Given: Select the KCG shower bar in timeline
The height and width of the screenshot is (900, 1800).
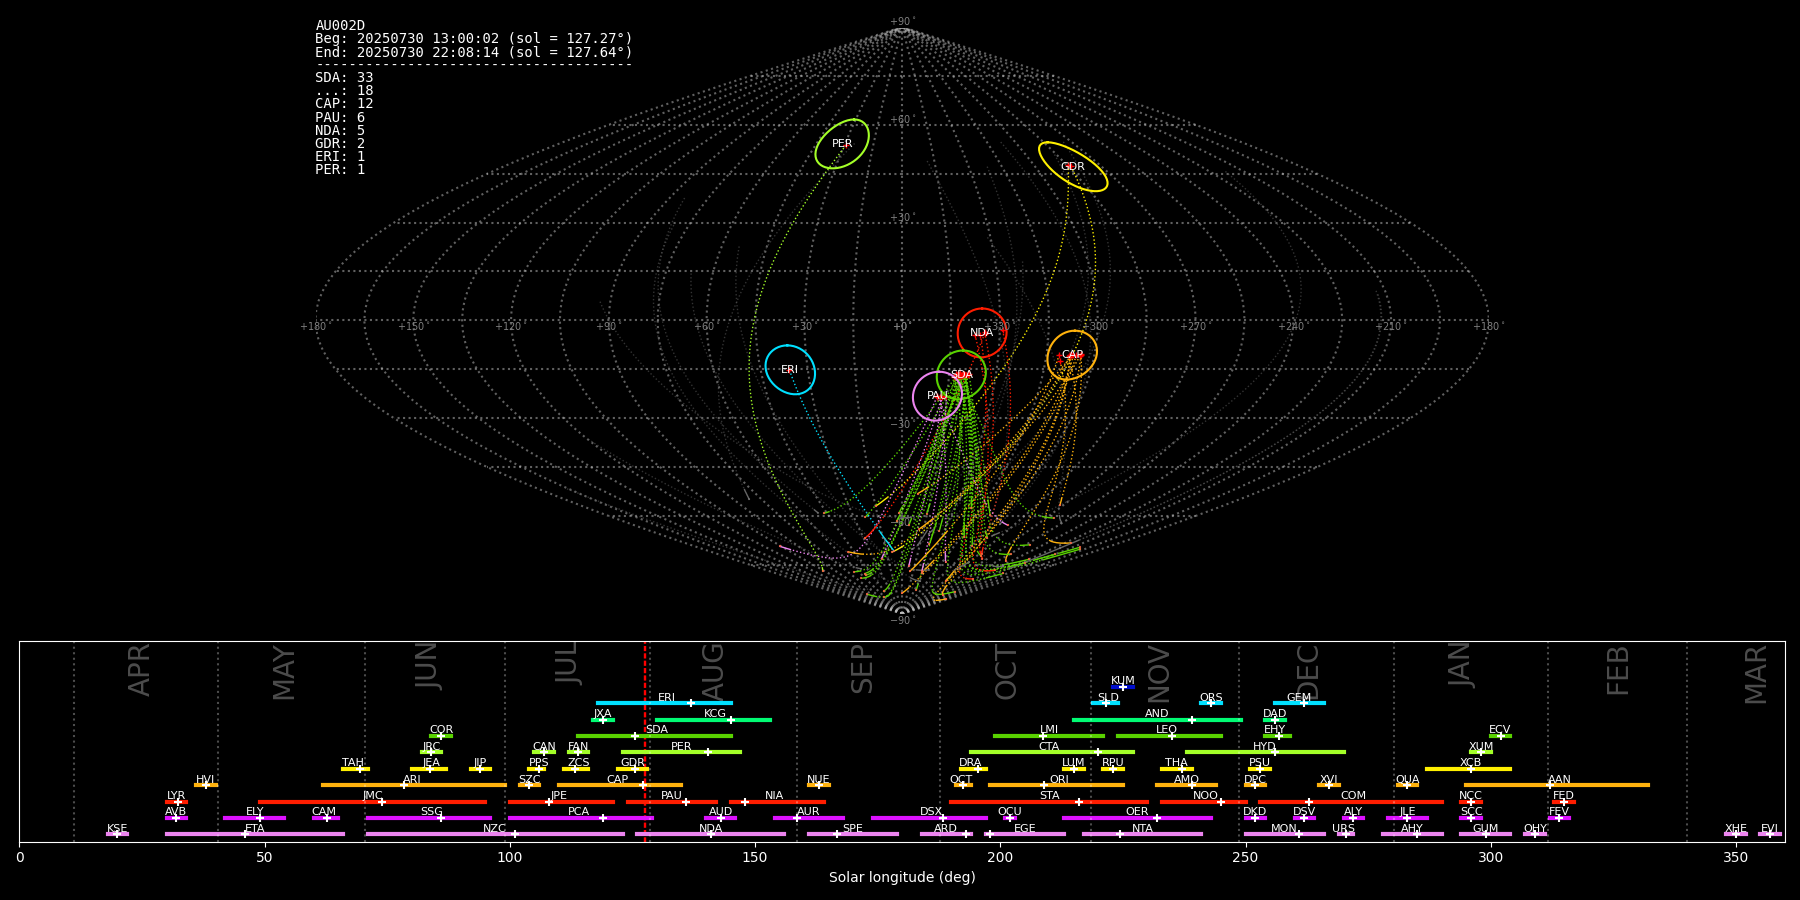Looking at the screenshot, I should (x=713, y=720).
